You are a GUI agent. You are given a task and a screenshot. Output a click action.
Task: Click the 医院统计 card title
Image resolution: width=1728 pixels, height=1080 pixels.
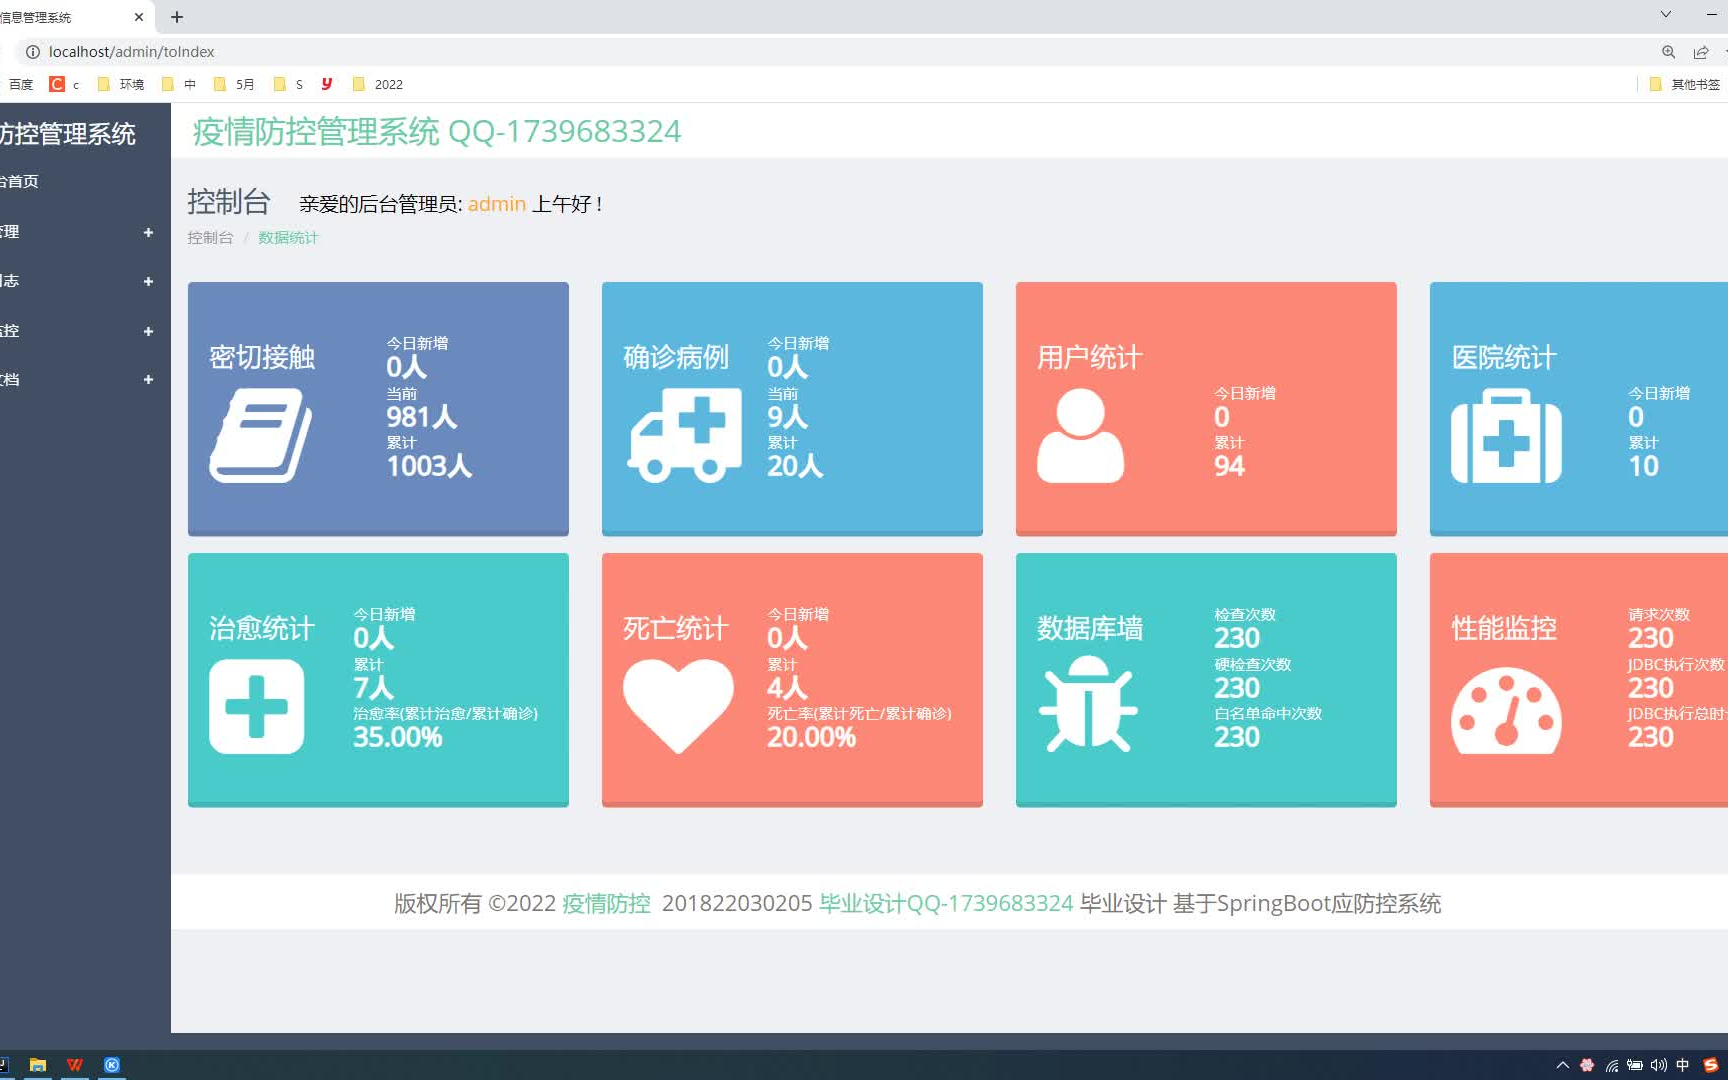click(x=1504, y=357)
